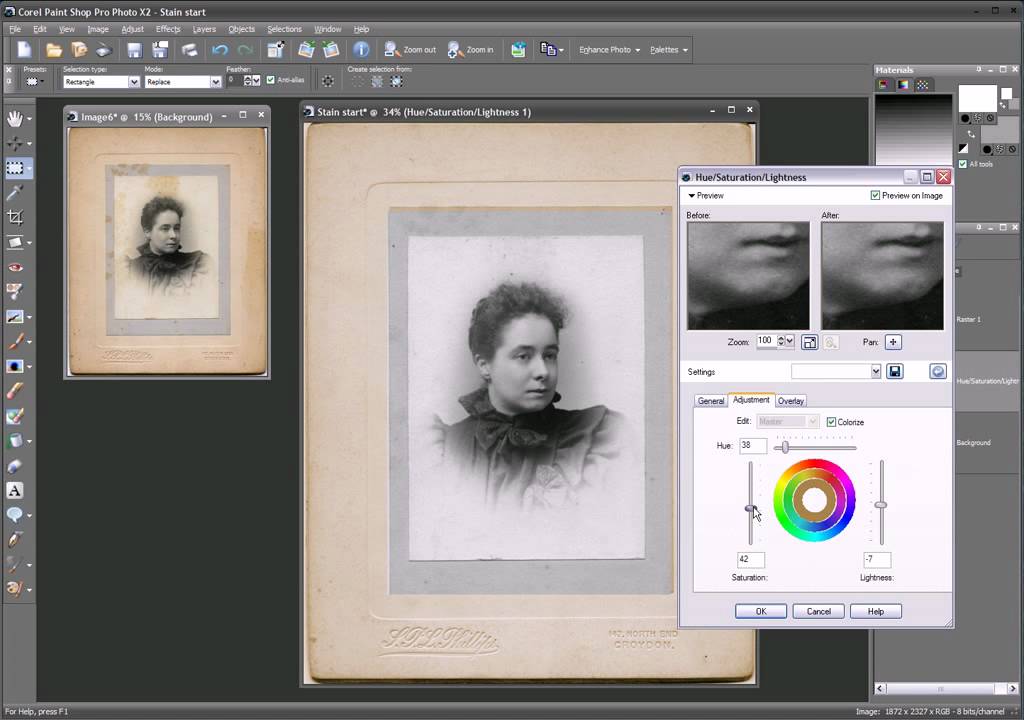Open the Selections menu
Screen dimensions: 1024x720
[284, 29]
